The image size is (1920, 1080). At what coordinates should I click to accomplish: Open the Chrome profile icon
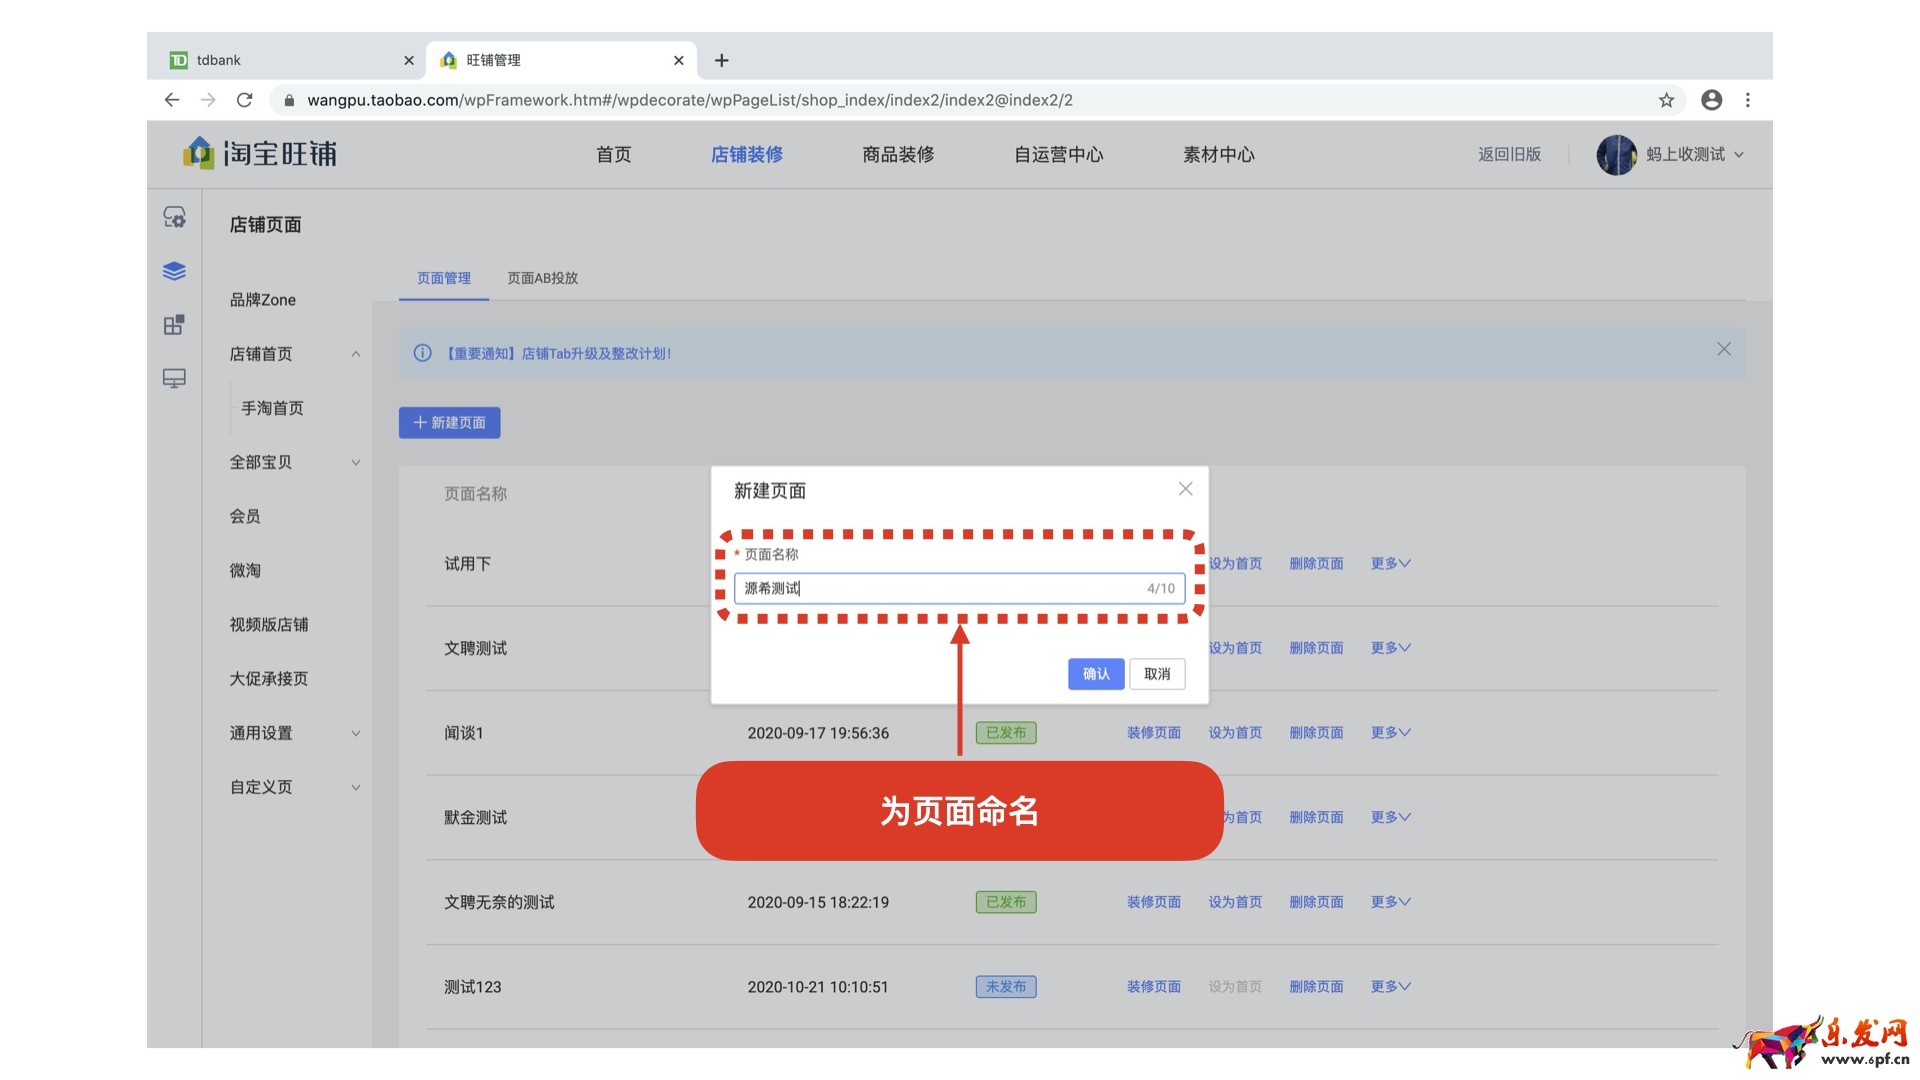[x=1711, y=100]
